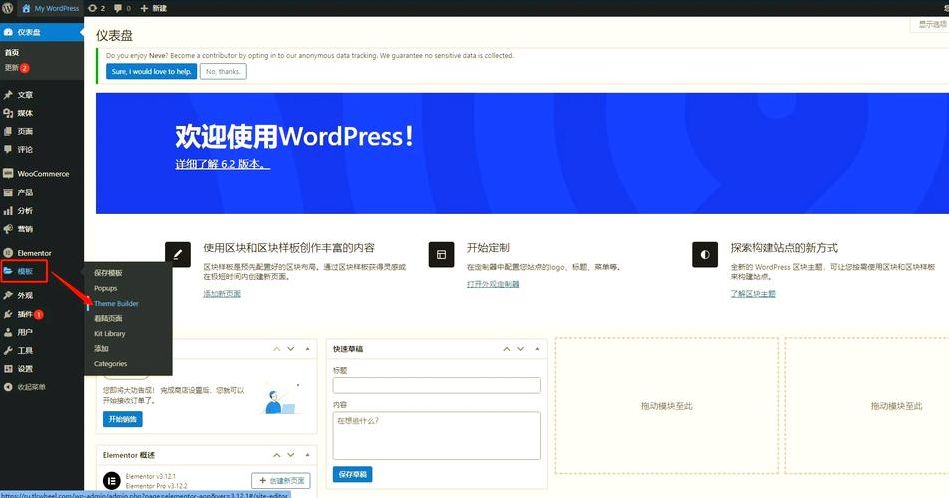Open the WooCommerce sidebar item
The height and width of the screenshot is (498, 949).
point(42,174)
